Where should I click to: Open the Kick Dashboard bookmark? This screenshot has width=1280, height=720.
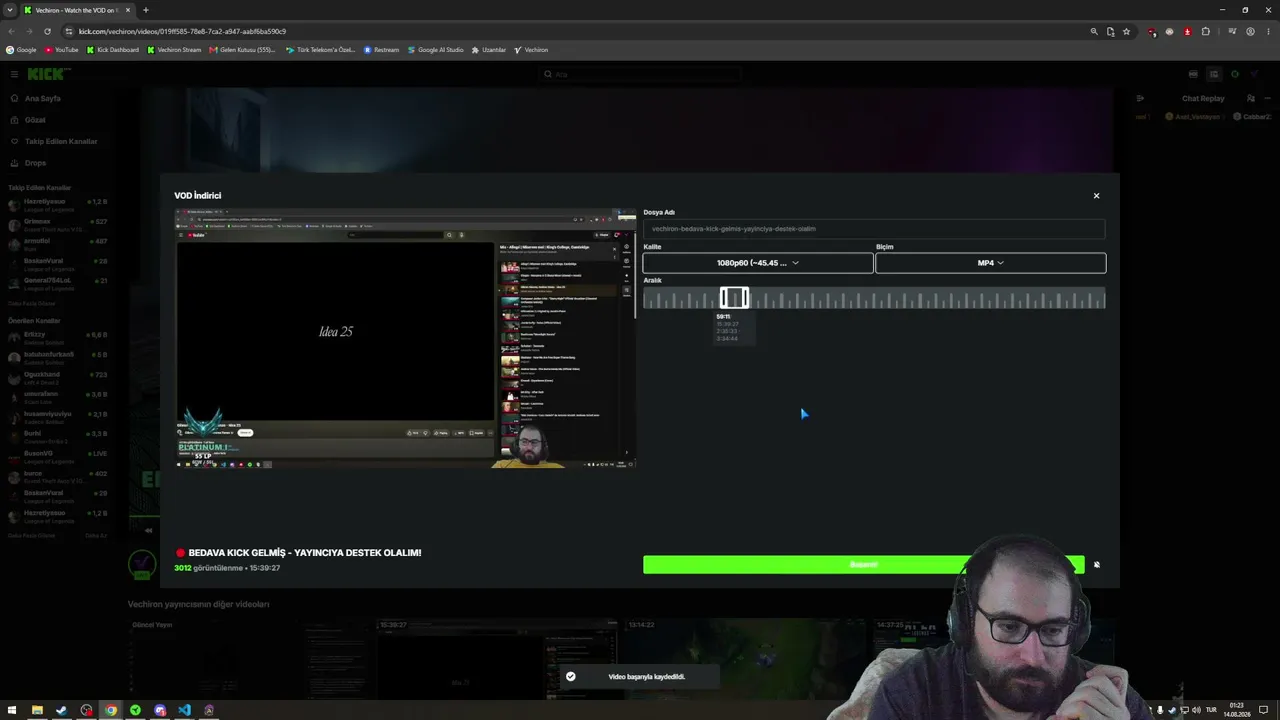coord(113,50)
